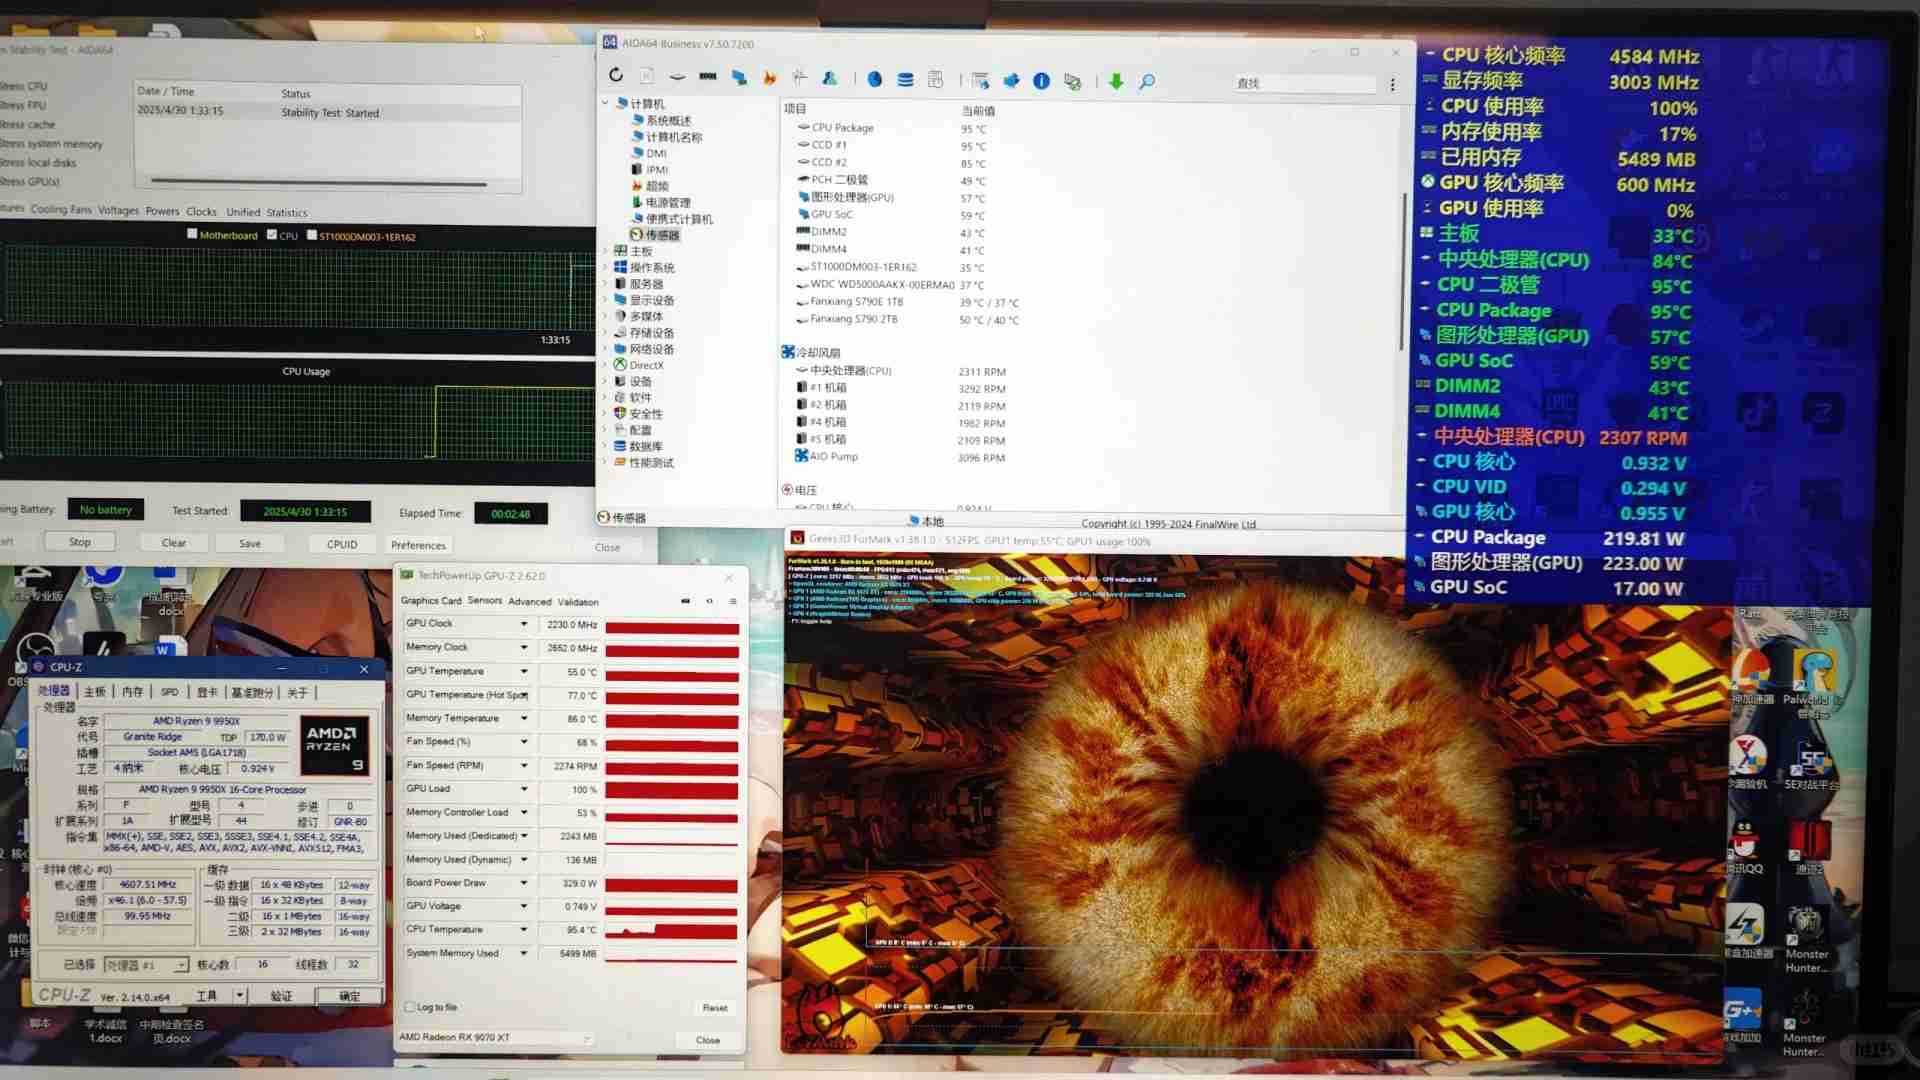Open the 学术诚信1.docx desktop file
This screenshot has height=1080, width=1920.
(x=105, y=1031)
